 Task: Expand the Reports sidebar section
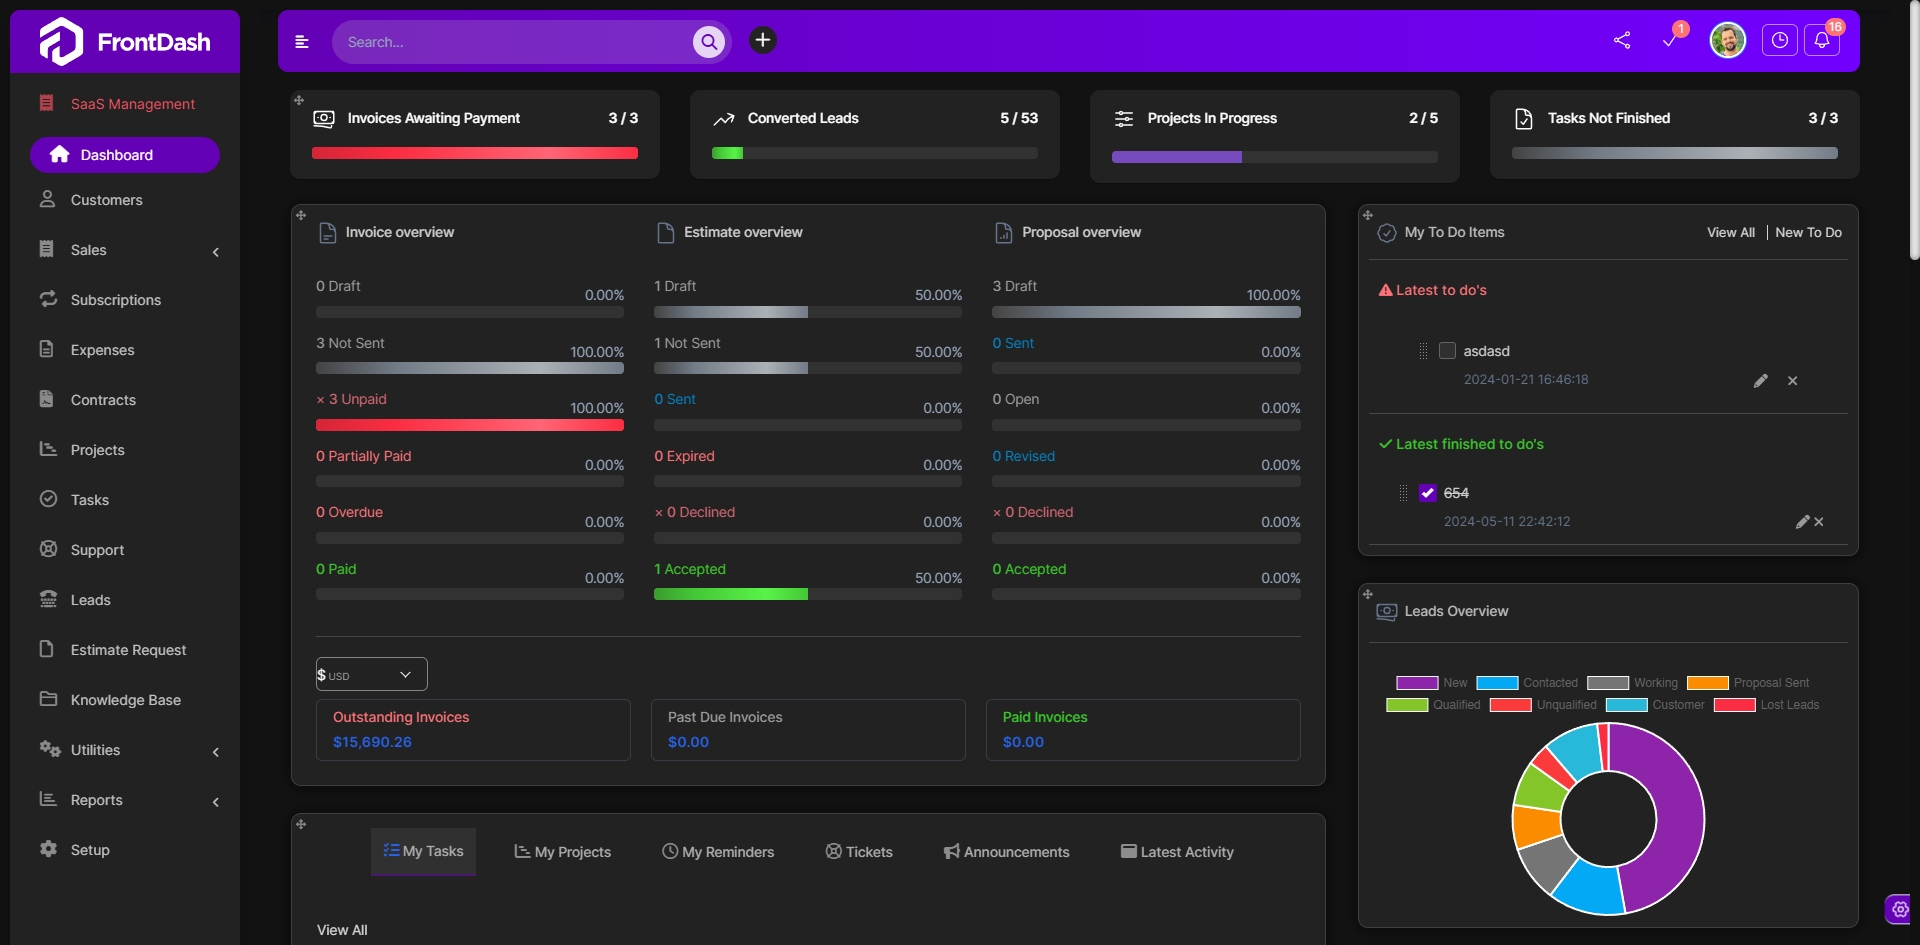click(x=215, y=801)
